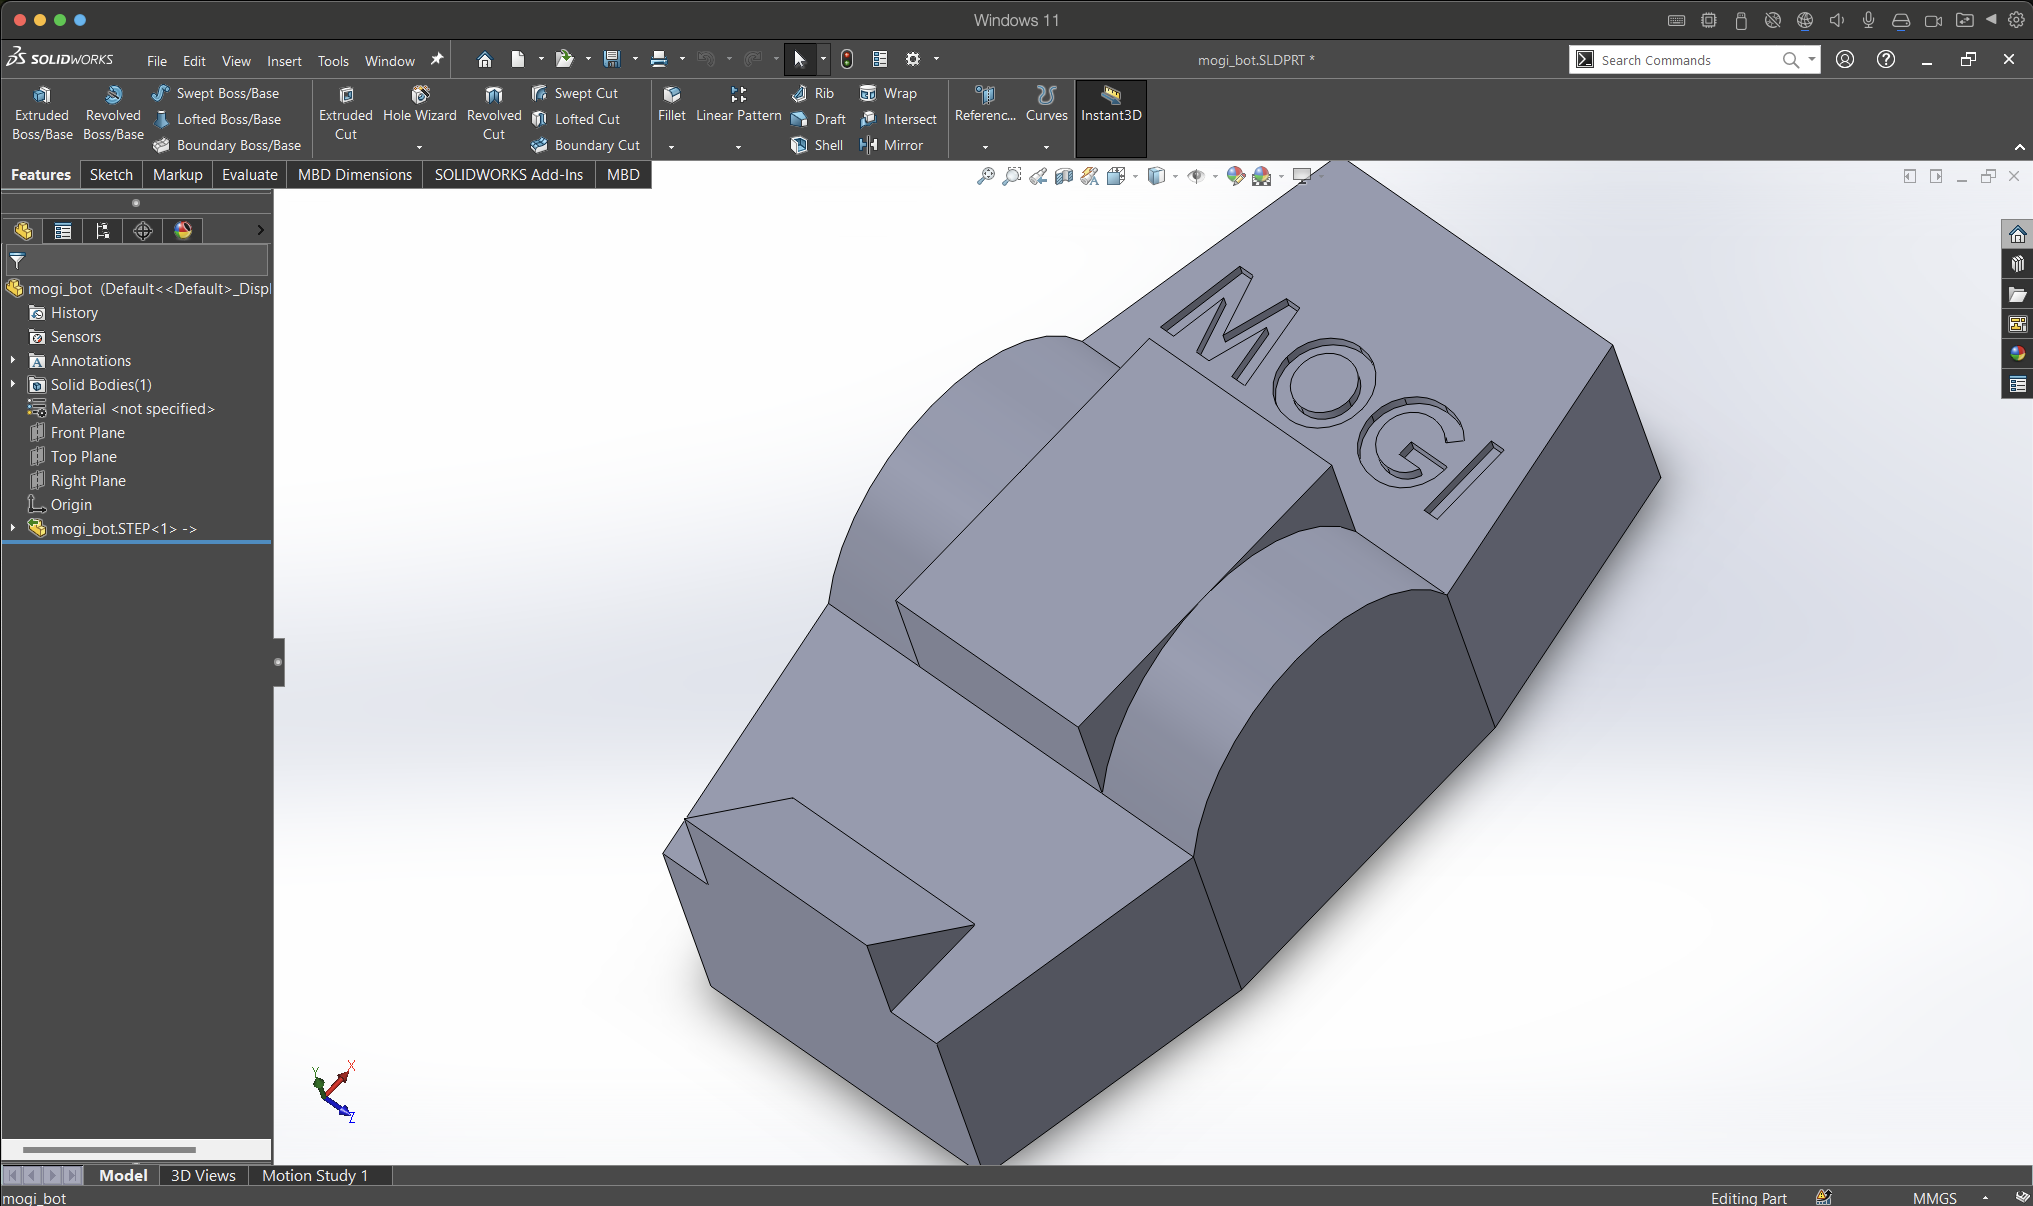Click the Zoom to Fit icon
This screenshot has height=1206, width=2033.
[985, 176]
